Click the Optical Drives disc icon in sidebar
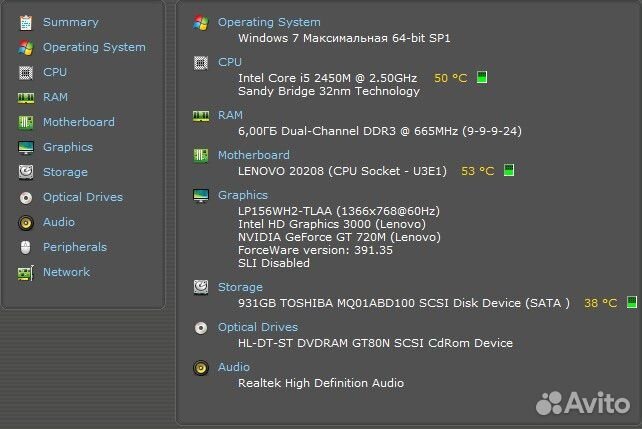Viewport: 642px width, 429px height. point(26,198)
